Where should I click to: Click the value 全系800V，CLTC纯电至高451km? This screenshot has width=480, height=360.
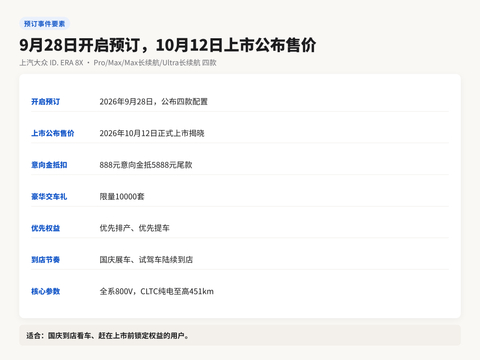point(157,291)
